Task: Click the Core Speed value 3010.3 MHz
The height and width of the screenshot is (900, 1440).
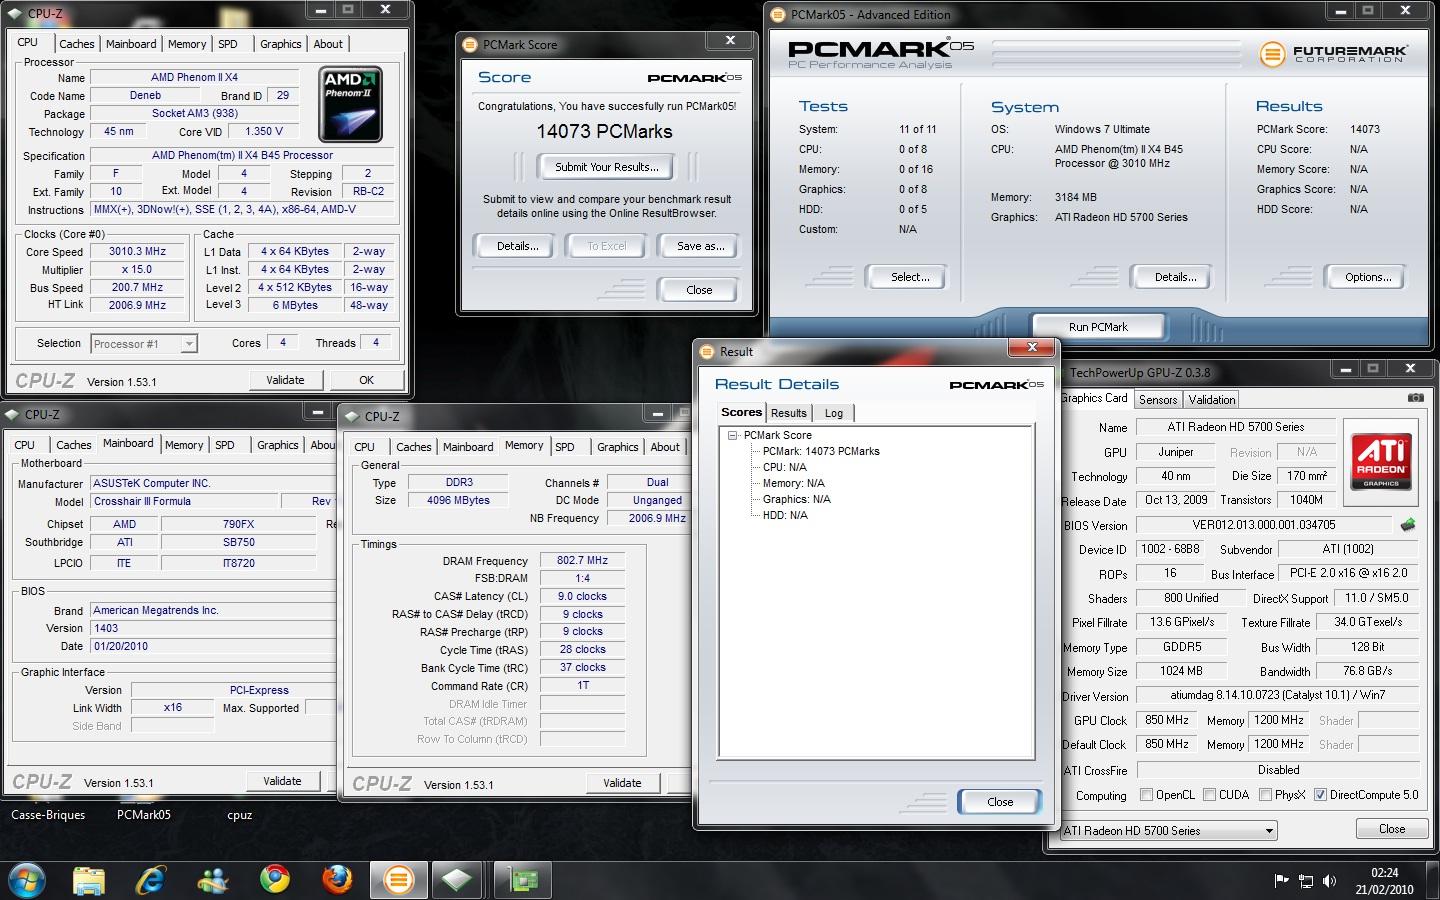Action: pyautogui.click(x=137, y=252)
